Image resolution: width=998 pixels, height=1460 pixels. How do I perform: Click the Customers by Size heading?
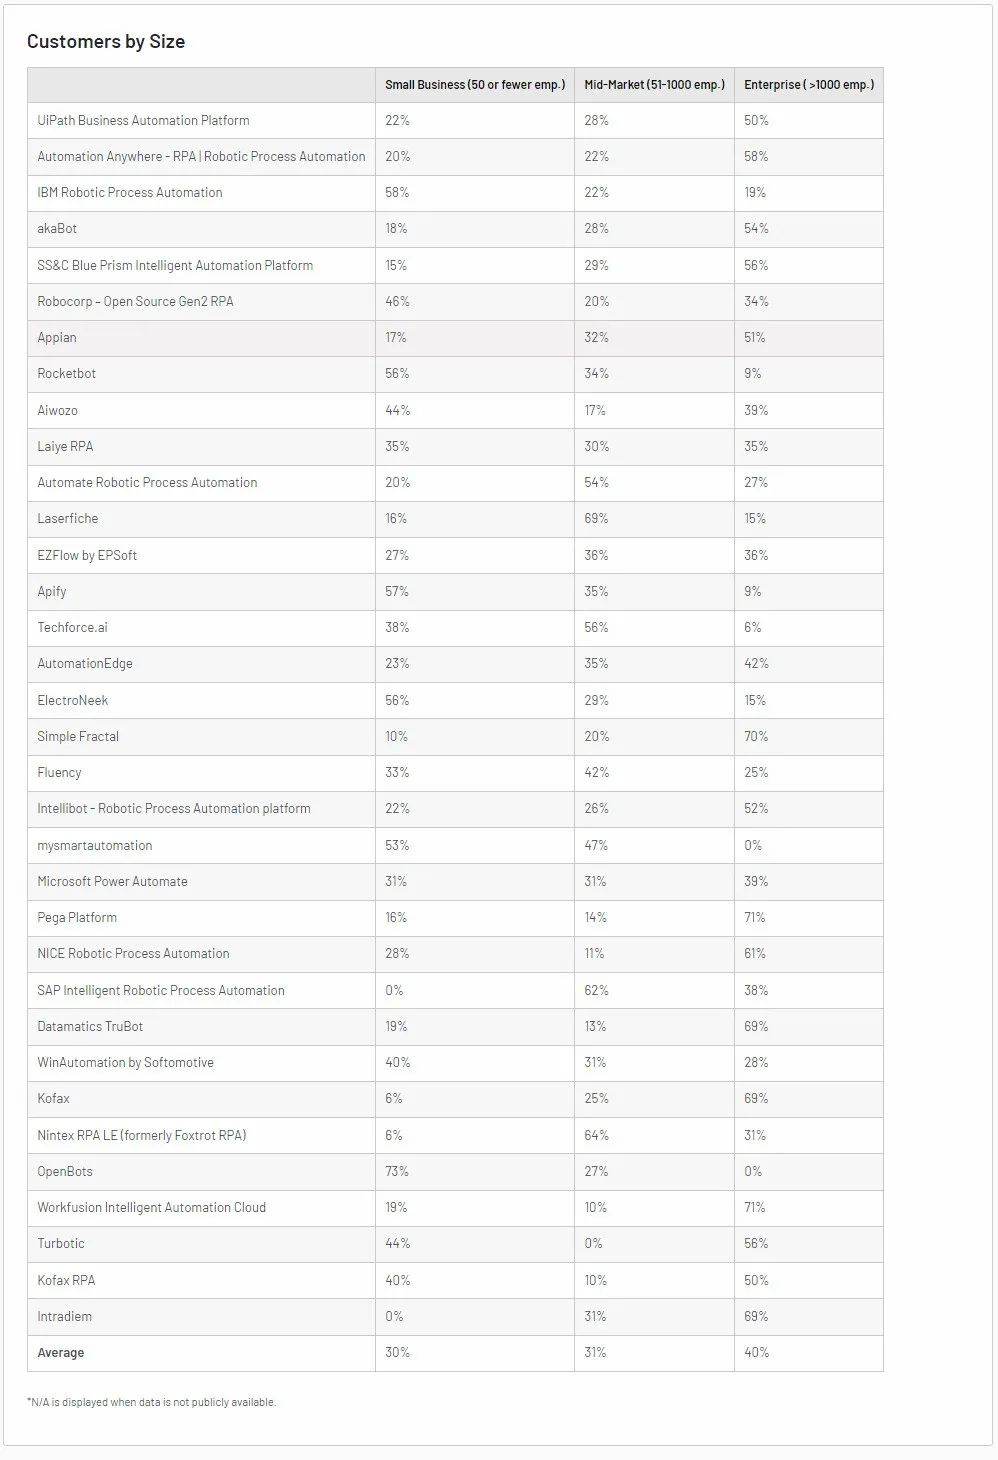pos(106,41)
